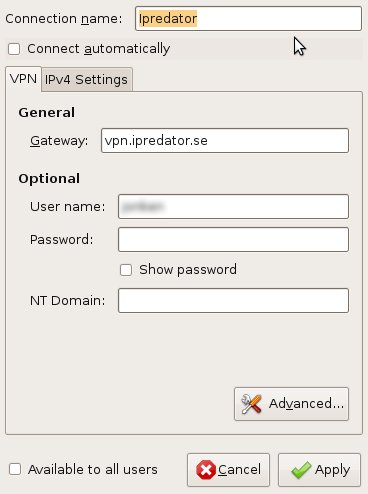Click into the NT Domain field
This screenshot has width=368, height=494.
point(233,301)
